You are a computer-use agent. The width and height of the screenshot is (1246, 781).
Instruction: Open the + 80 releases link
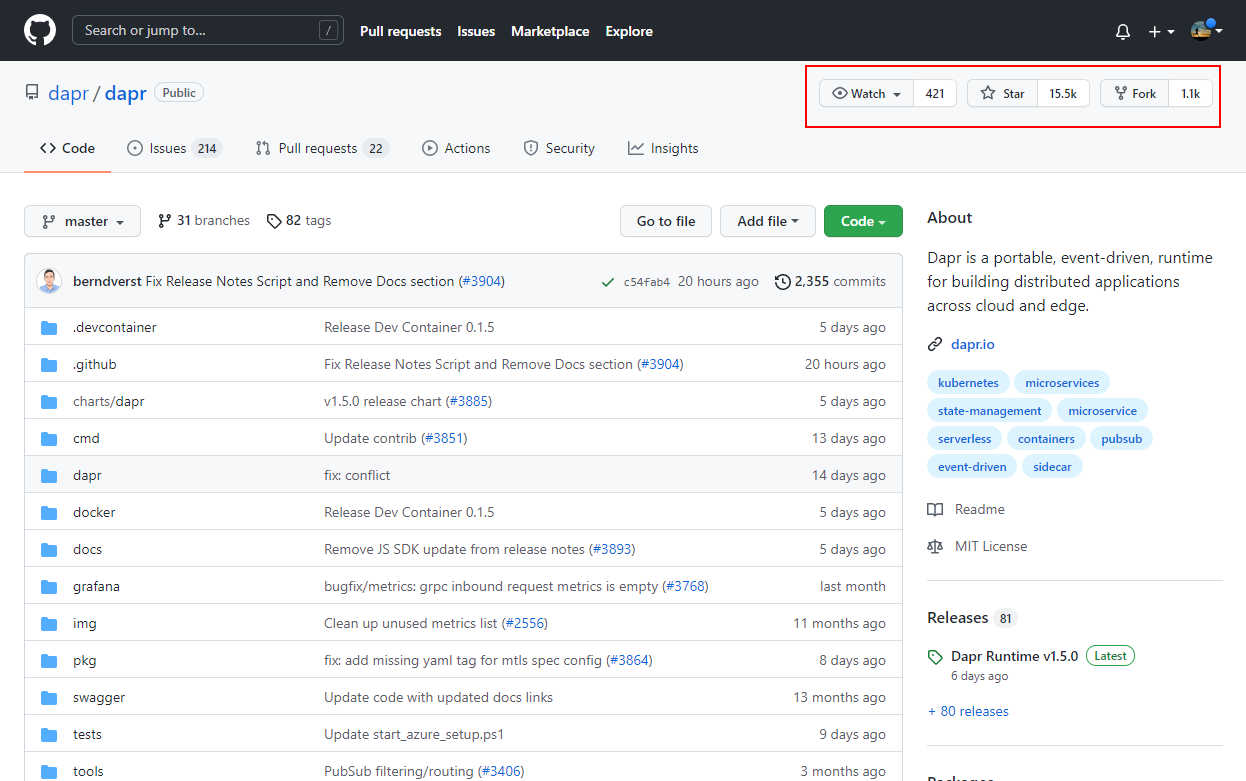click(x=968, y=711)
